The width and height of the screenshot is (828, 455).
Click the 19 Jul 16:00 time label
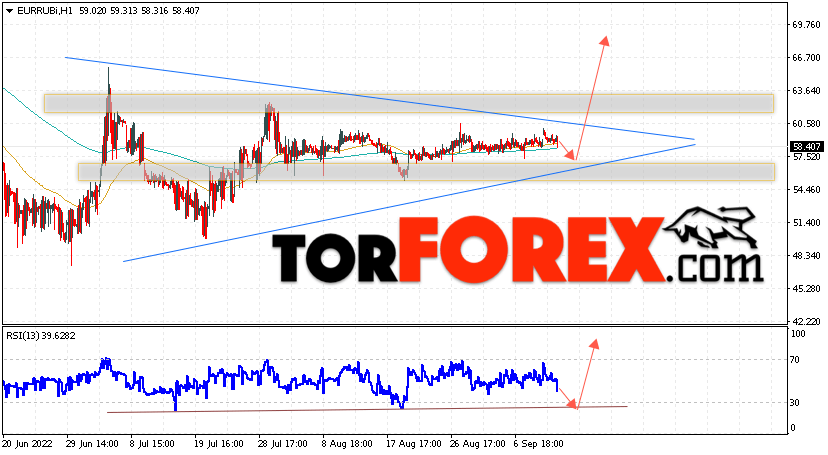pos(218,444)
